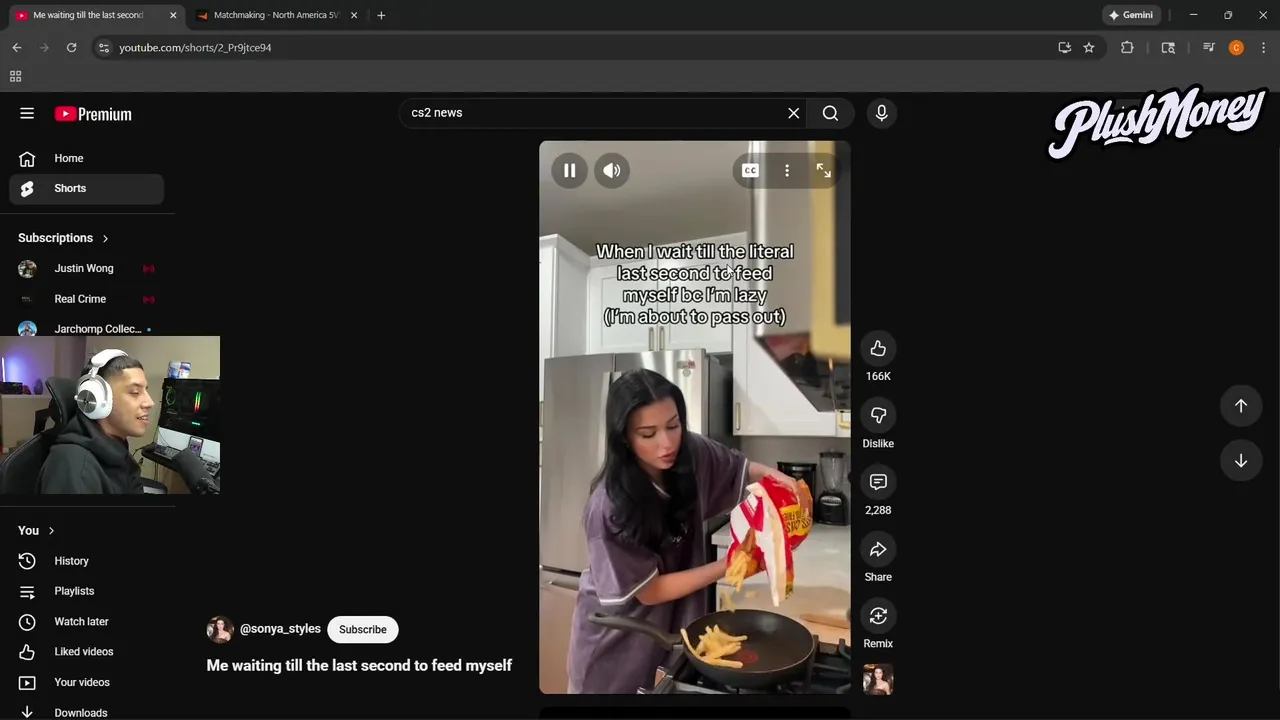
Task: Open the @sonya_styles channel link
Action: (x=280, y=629)
